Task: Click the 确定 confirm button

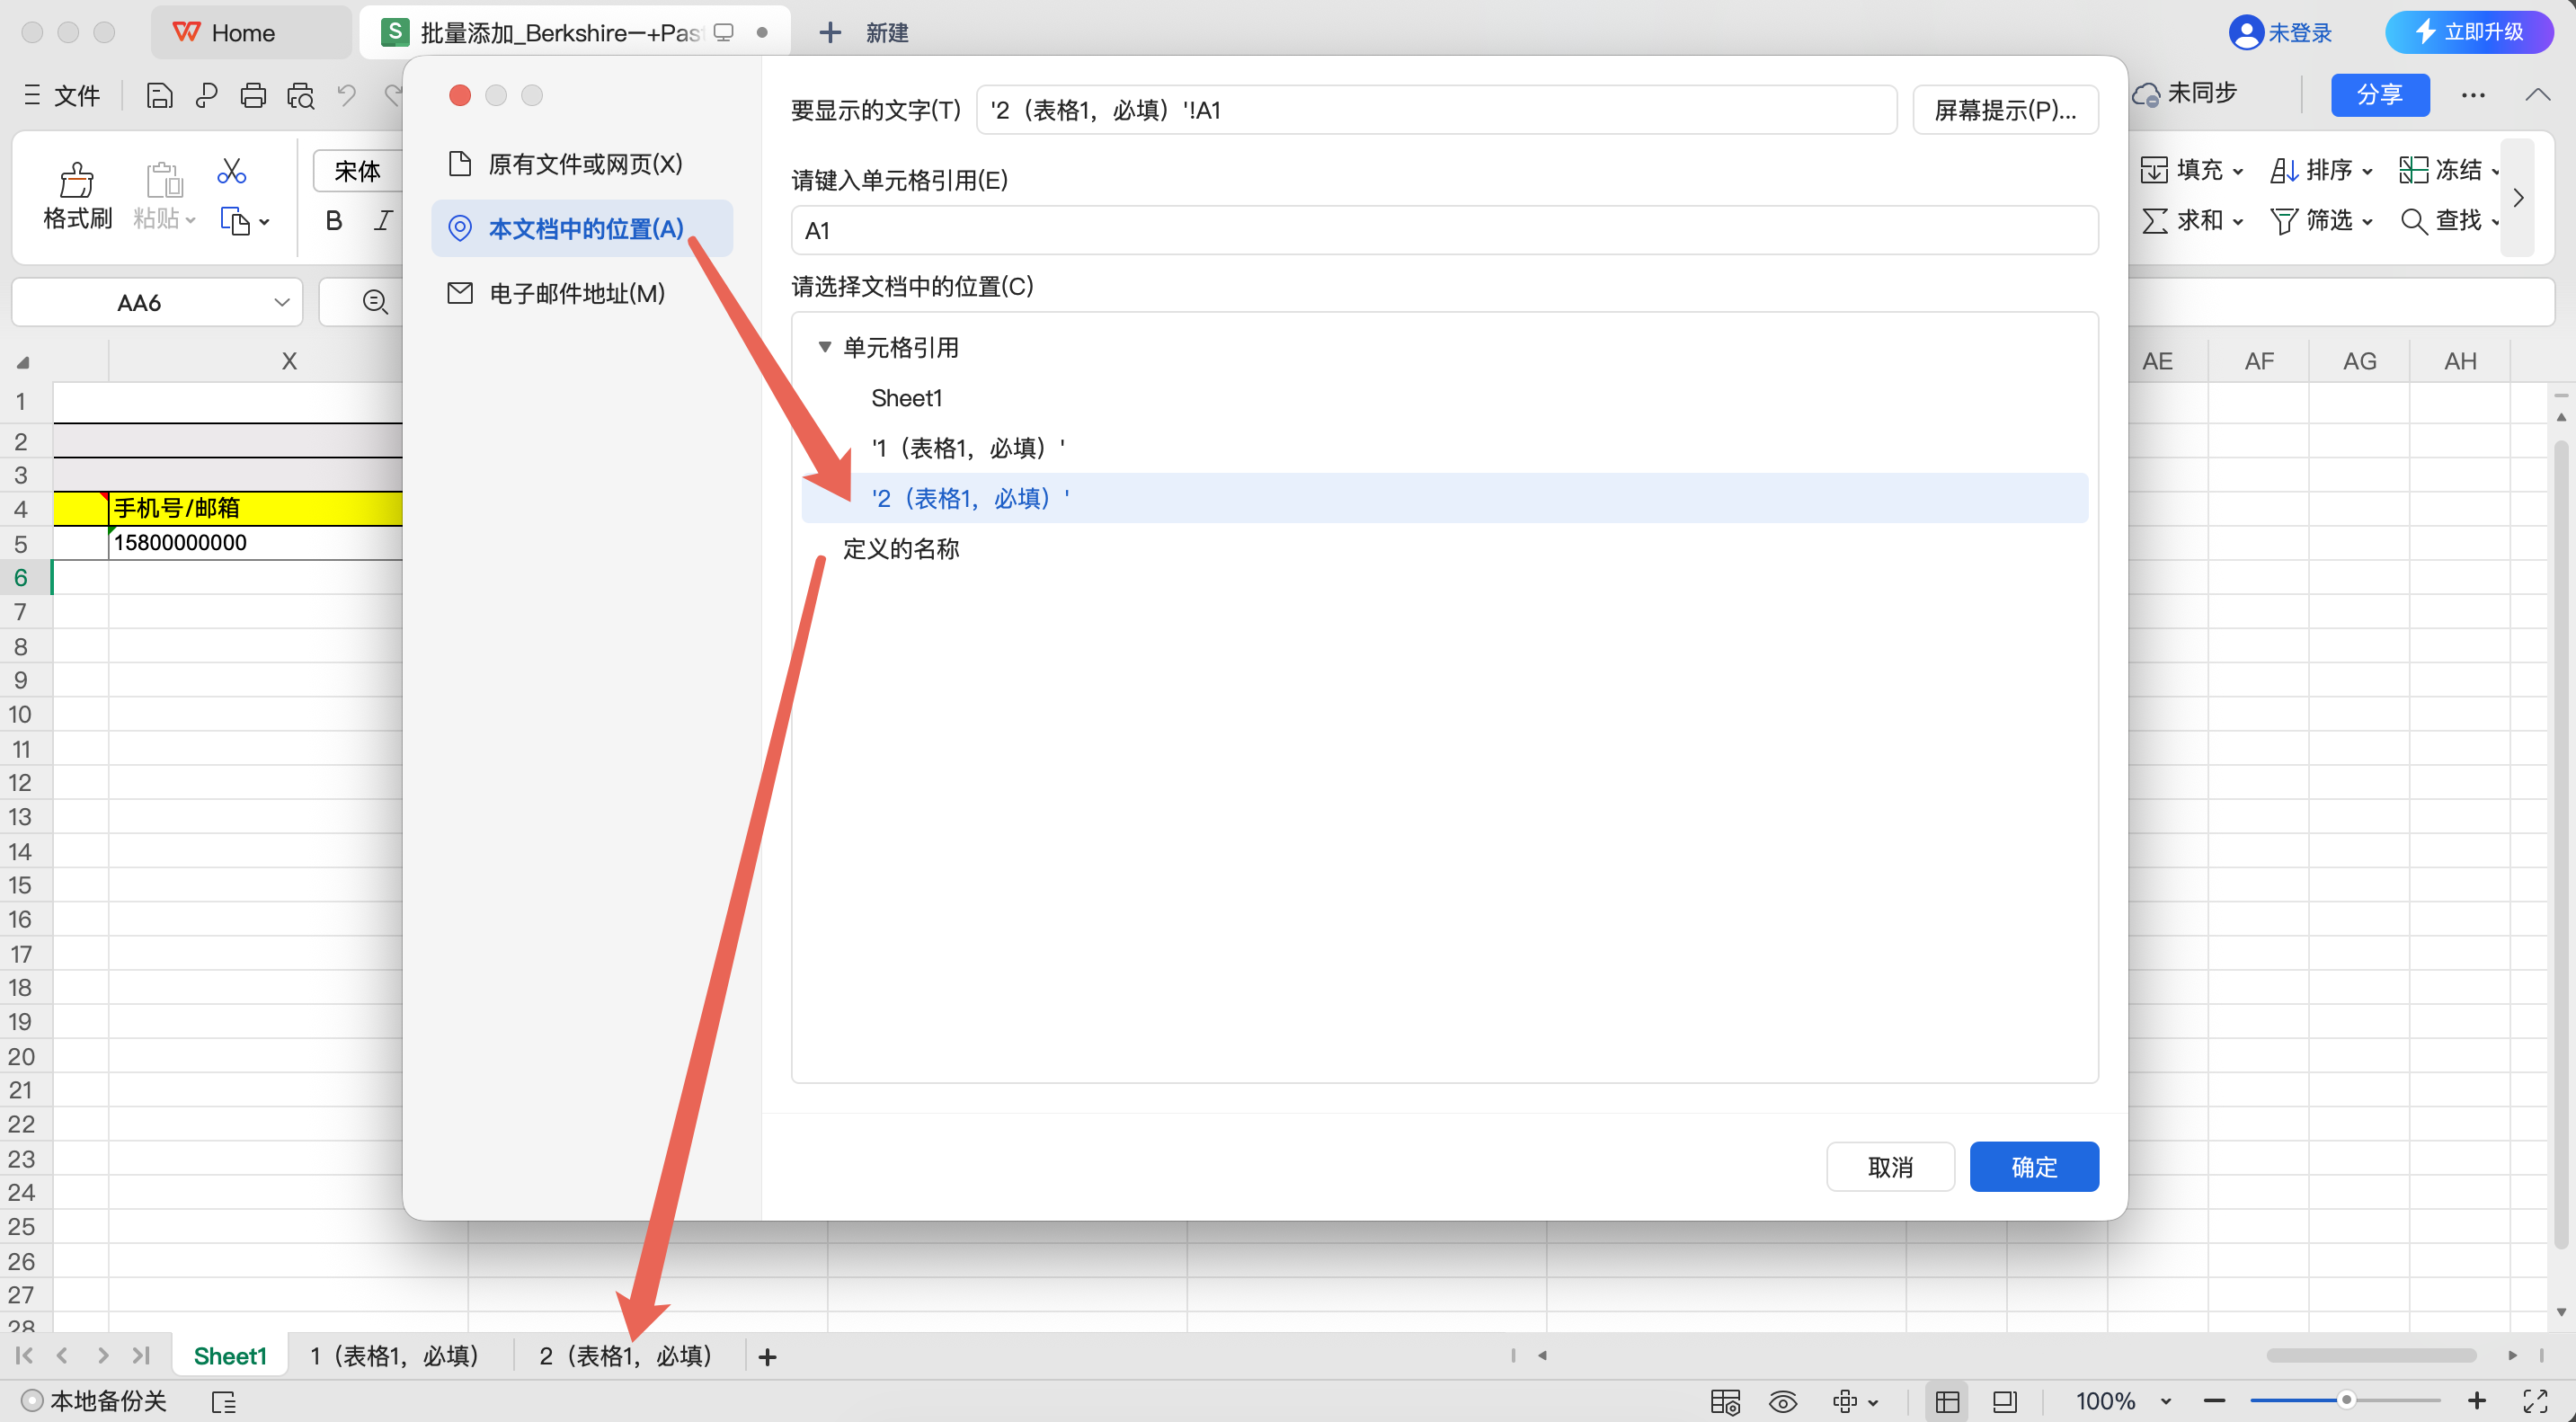Action: (2033, 1166)
